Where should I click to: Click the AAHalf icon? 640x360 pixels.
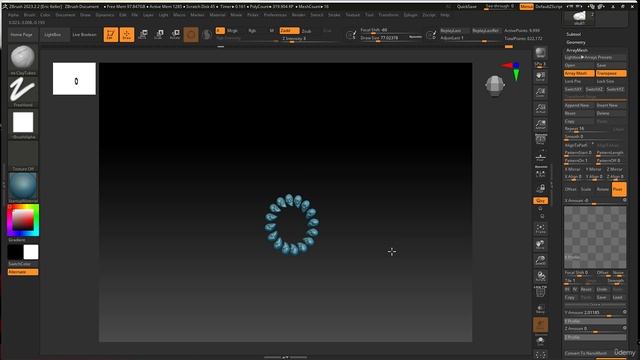point(540,124)
